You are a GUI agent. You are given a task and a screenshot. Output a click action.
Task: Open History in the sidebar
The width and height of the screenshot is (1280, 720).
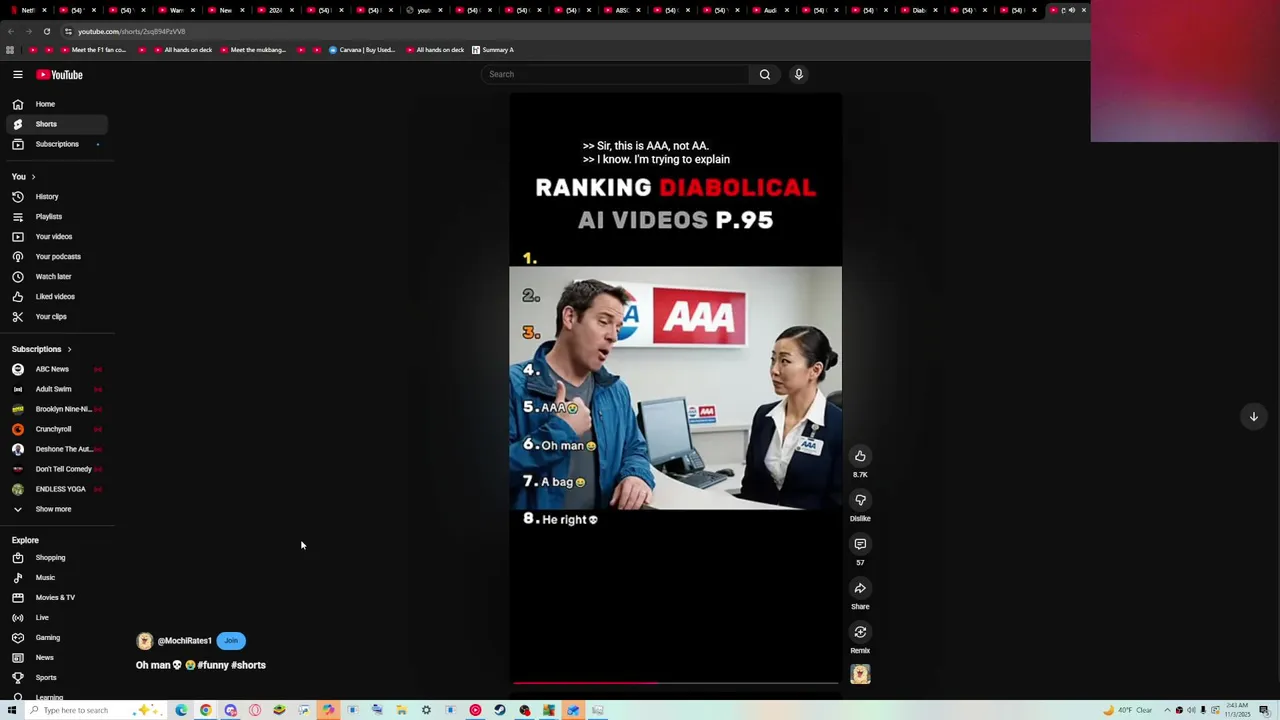[x=57, y=197]
